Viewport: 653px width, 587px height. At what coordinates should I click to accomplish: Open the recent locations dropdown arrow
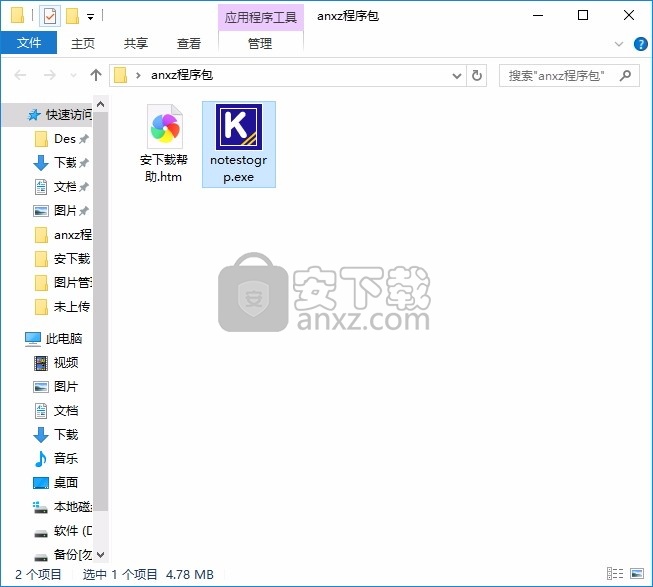(x=73, y=76)
